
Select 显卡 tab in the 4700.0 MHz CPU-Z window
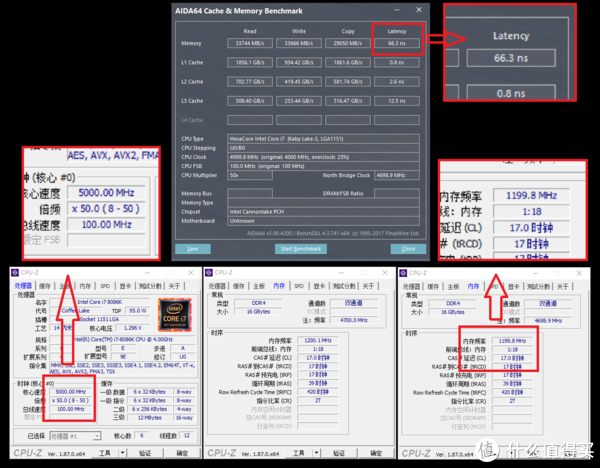(320, 286)
